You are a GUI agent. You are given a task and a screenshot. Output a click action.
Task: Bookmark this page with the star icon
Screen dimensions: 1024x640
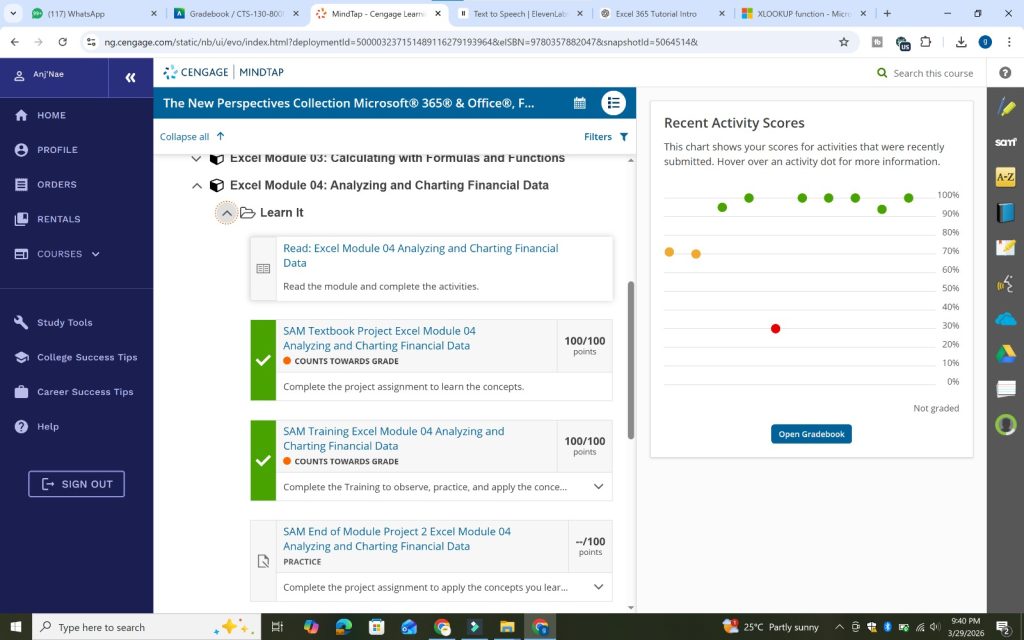[844, 42]
